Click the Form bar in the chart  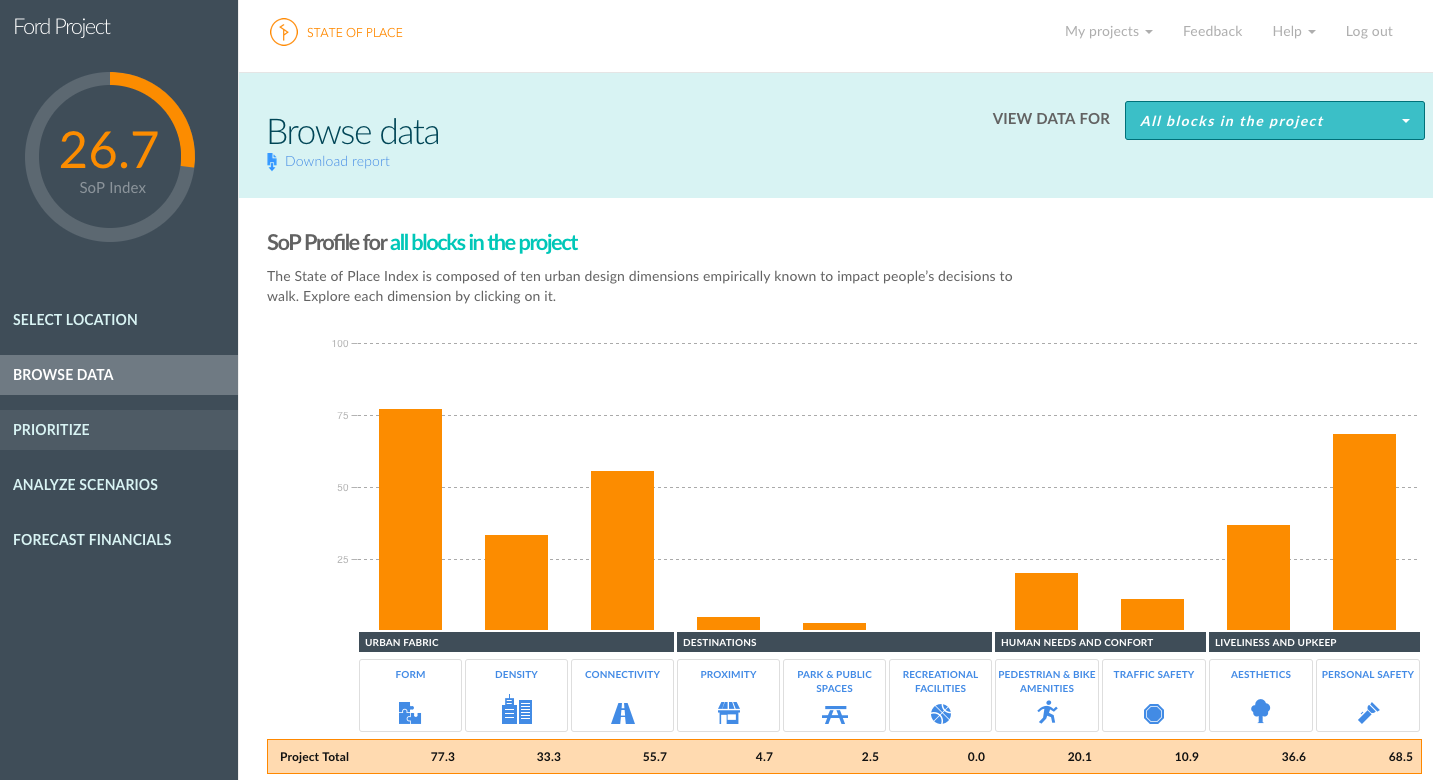click(410, 519)
